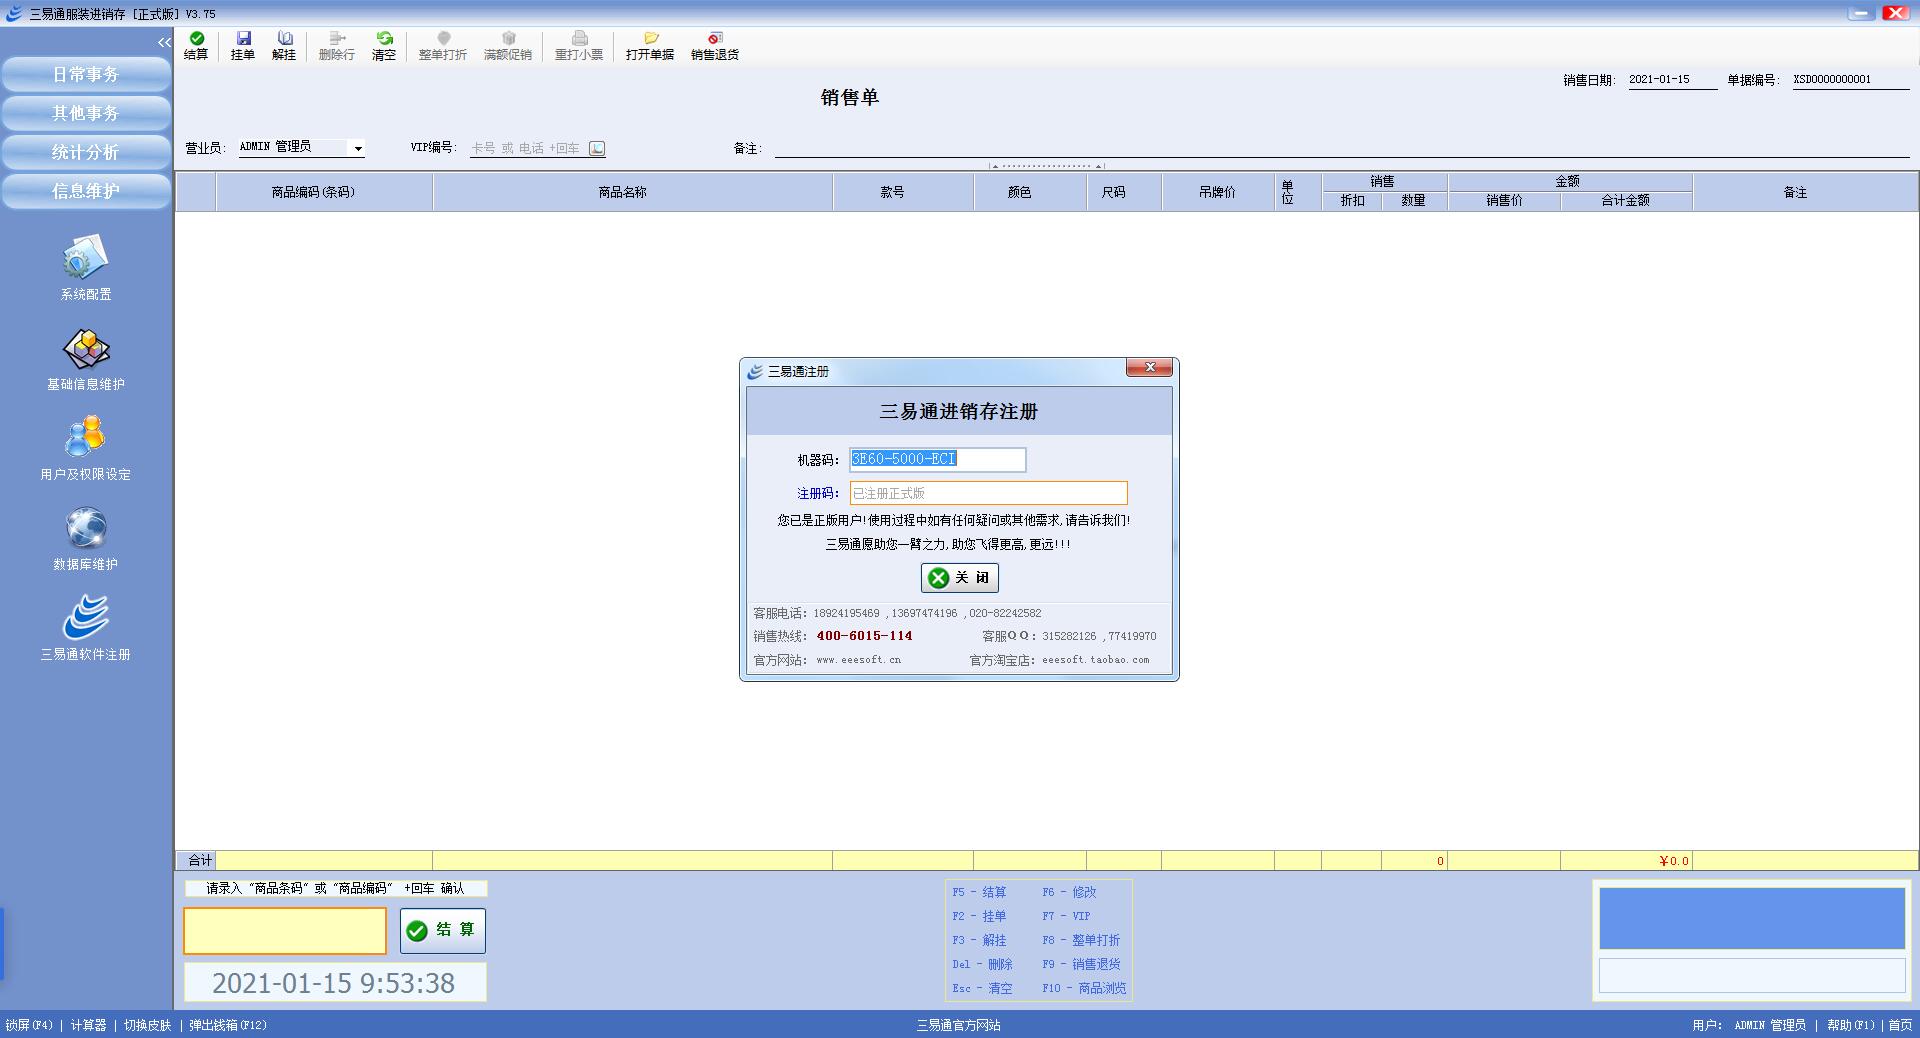1920x1038 pixels.
Task: Click the F10 - 商品浏览 shortcut hint
Action: [x=1084, y=988]
